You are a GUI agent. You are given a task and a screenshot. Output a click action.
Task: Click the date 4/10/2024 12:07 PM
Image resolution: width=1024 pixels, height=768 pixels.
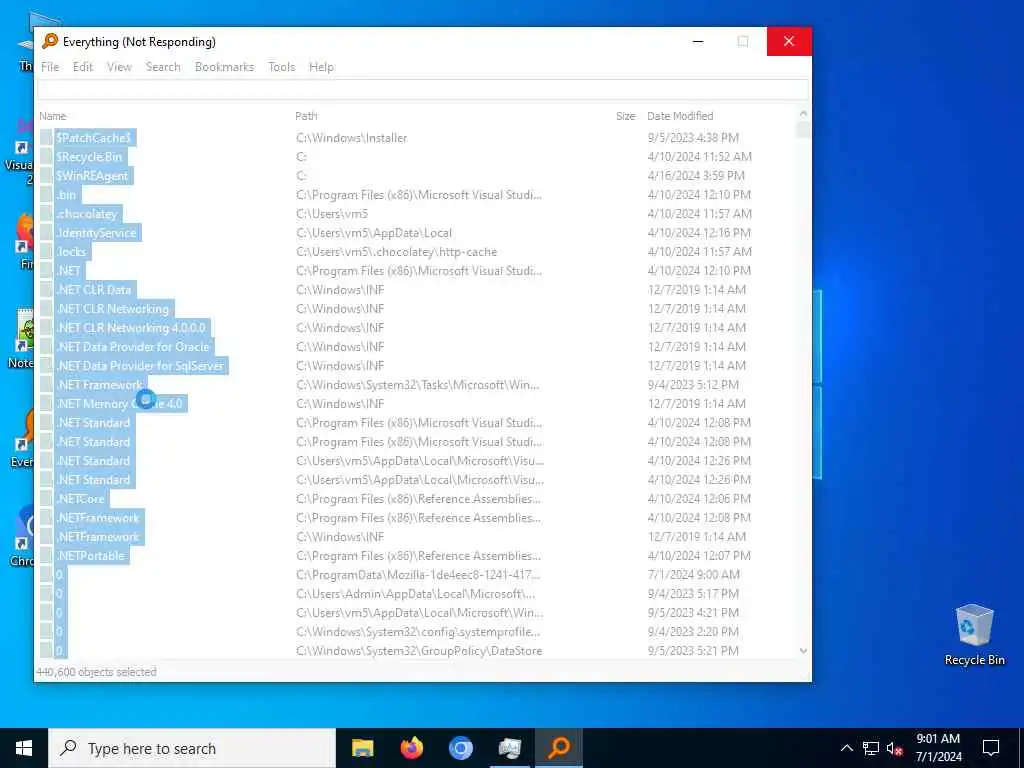tap(699, 556)
